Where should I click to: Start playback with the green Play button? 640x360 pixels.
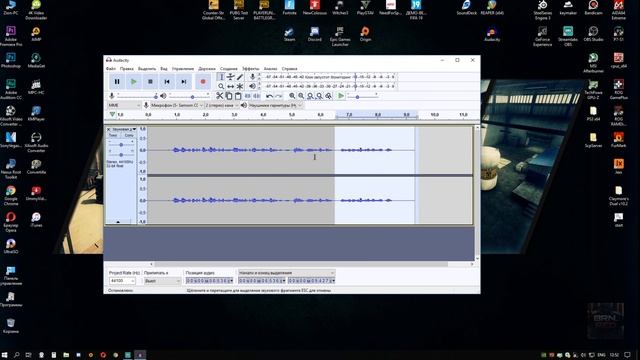[x=133, y=82]
